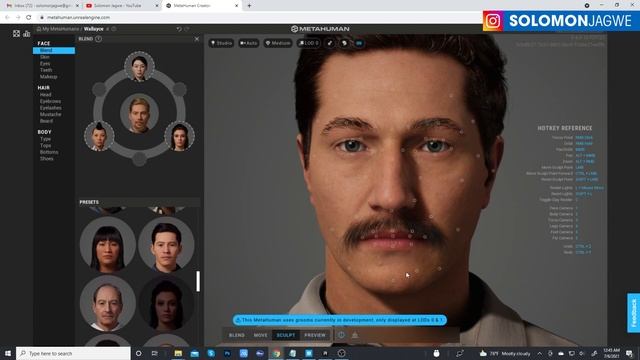640x360 pixels.
Task: Open the Bottoms body category
Action: (49, 152)
